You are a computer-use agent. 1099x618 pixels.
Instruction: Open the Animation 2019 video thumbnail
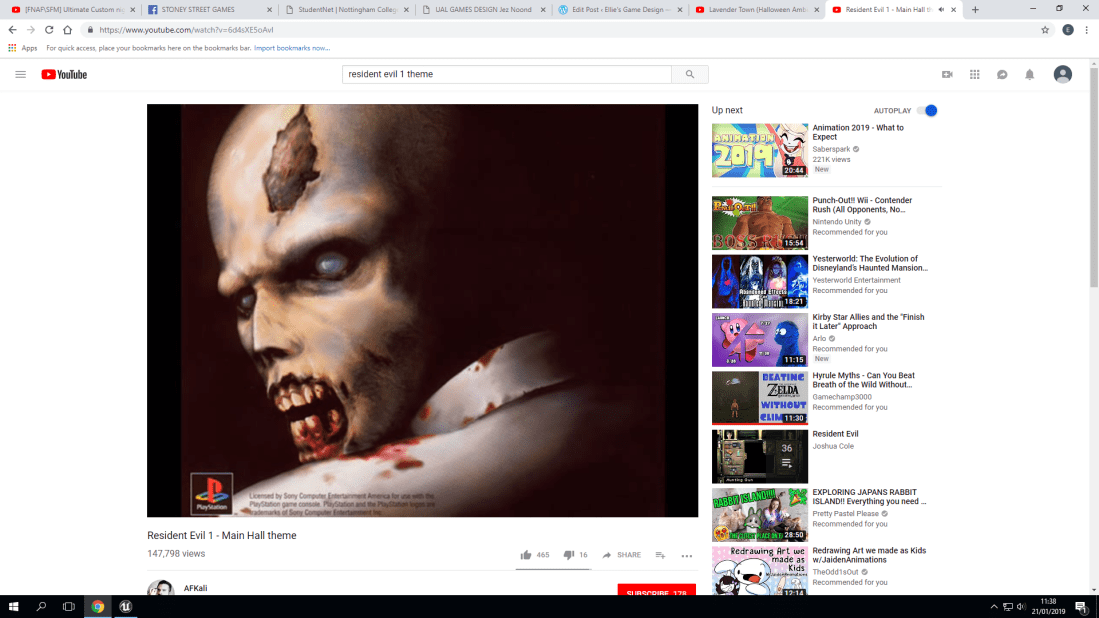coord(759,150)
